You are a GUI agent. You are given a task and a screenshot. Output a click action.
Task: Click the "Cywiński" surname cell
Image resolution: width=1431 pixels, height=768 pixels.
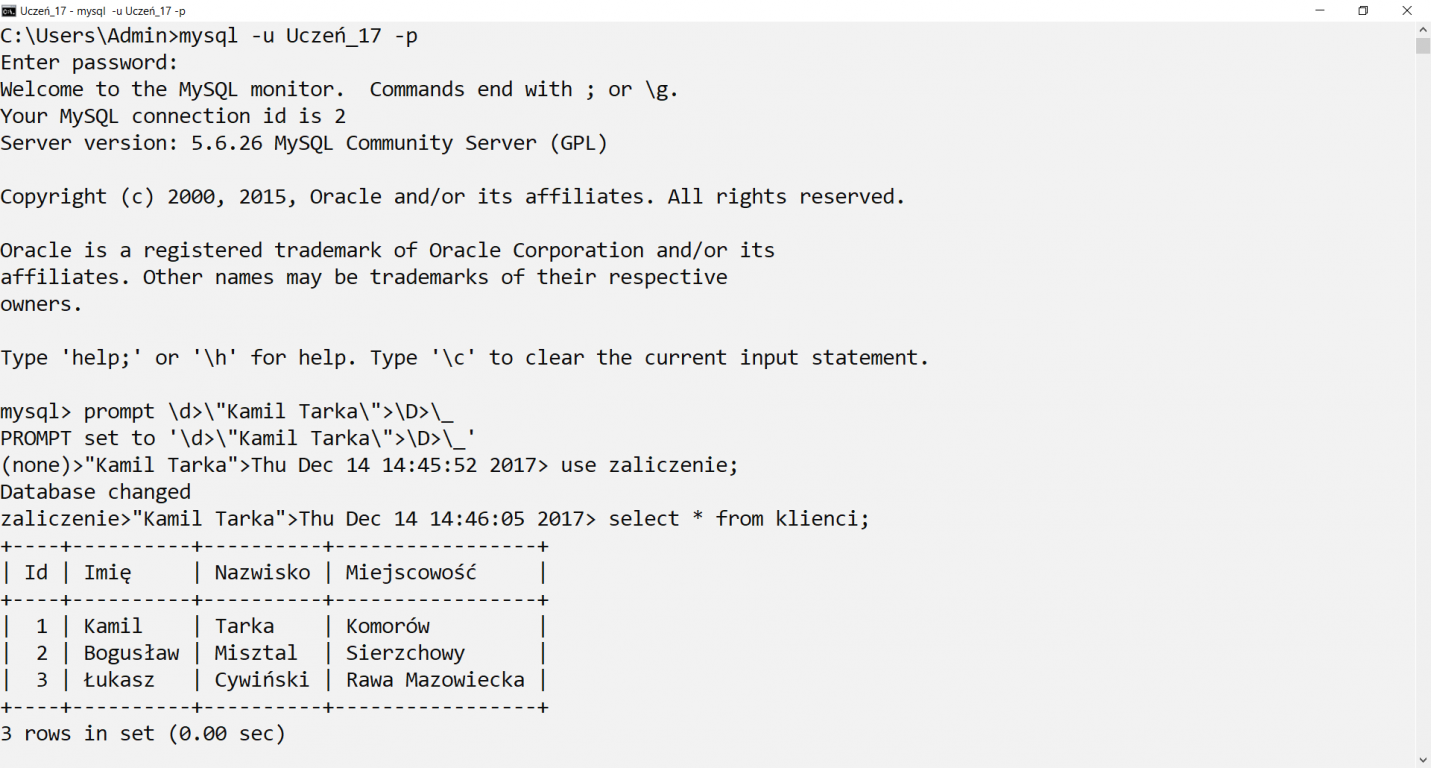pyautogui.click(x=262, y=680)
